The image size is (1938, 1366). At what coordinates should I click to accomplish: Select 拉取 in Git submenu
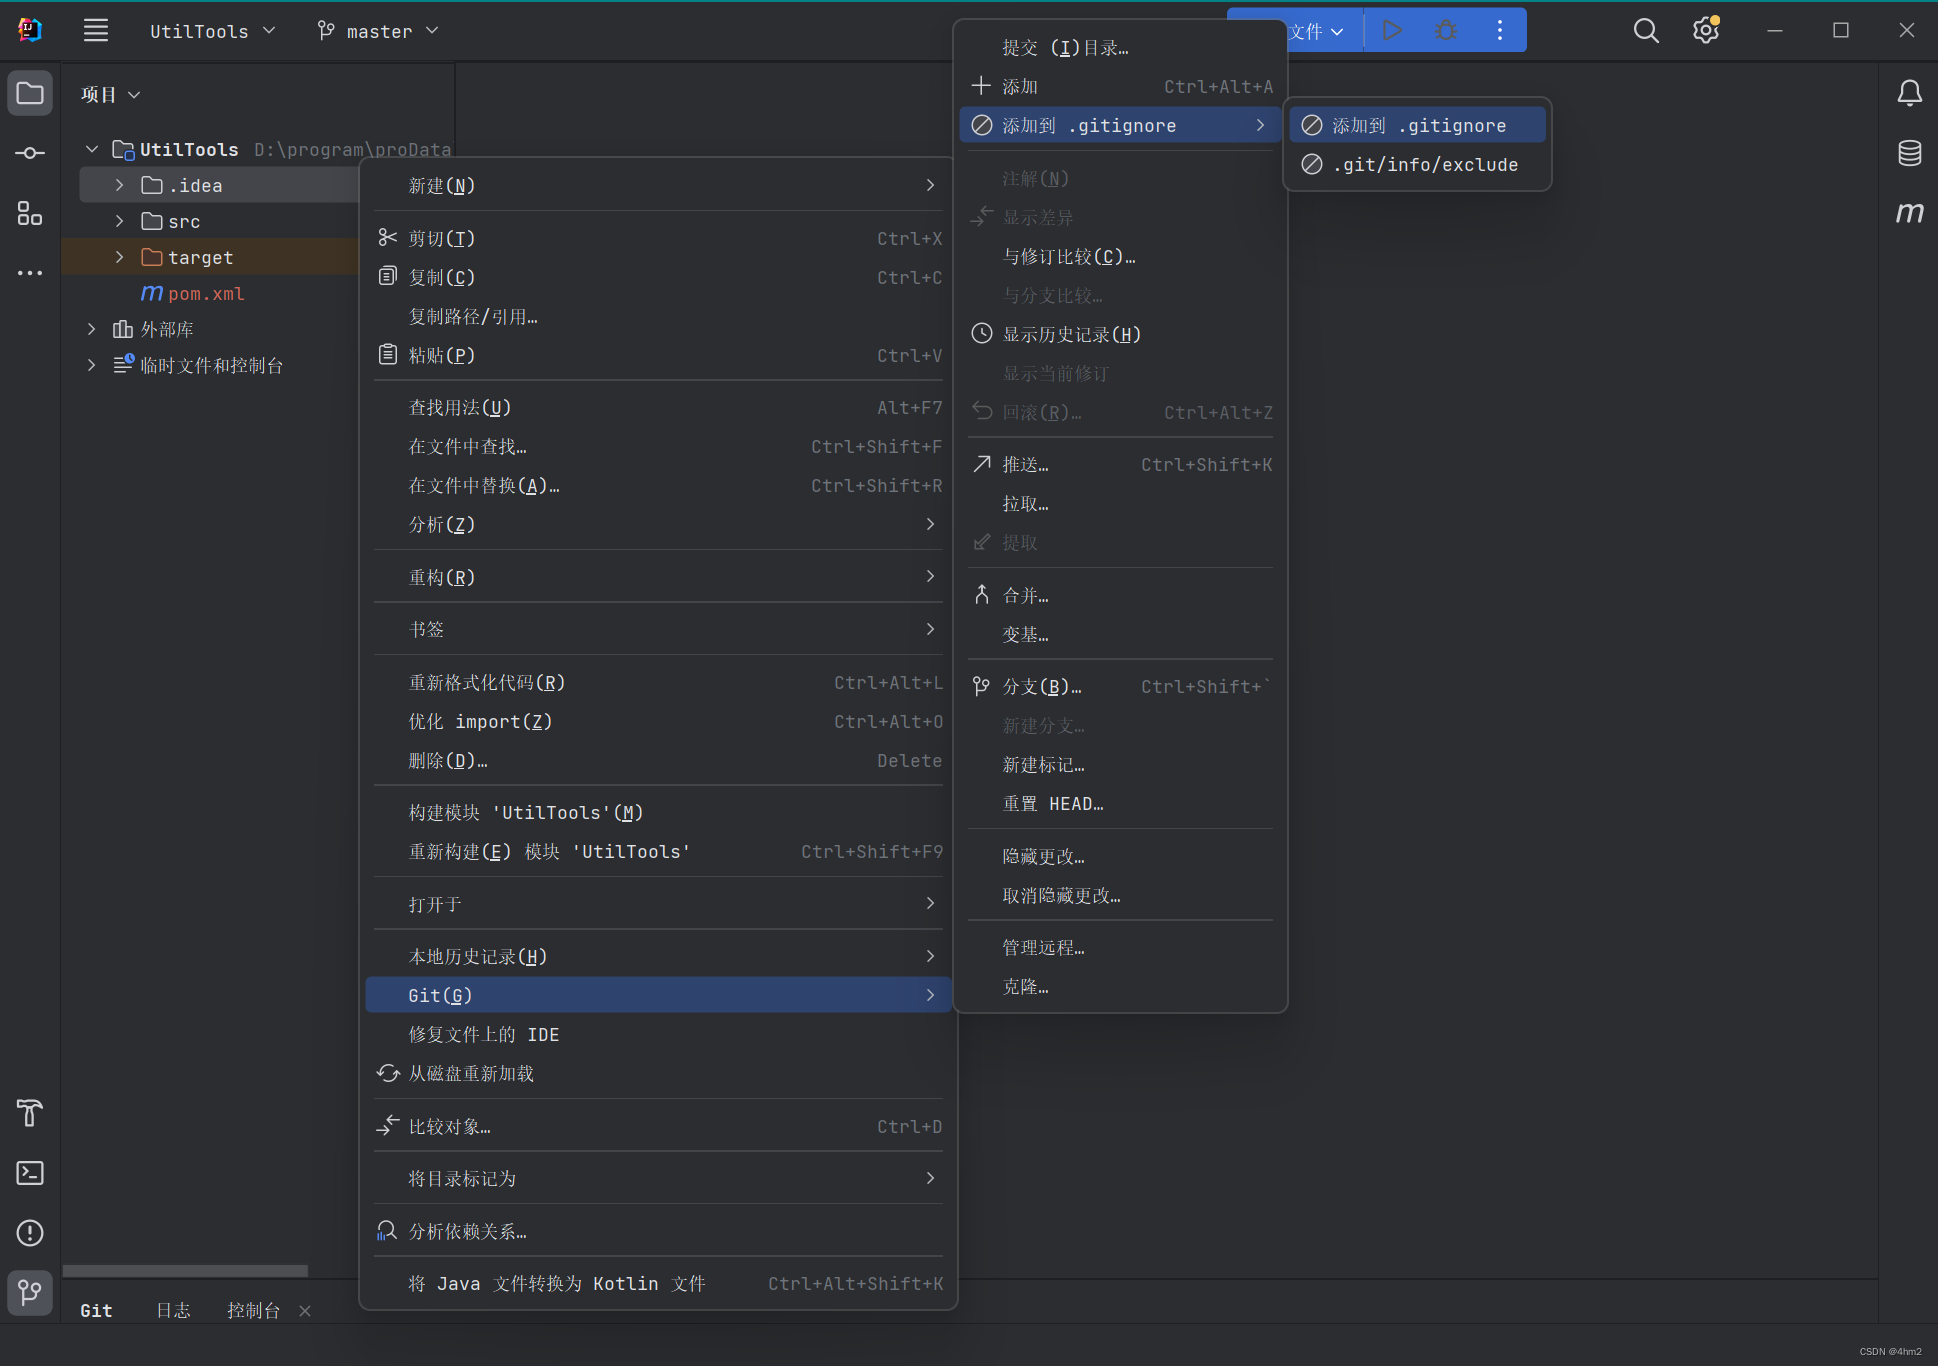1120,503
